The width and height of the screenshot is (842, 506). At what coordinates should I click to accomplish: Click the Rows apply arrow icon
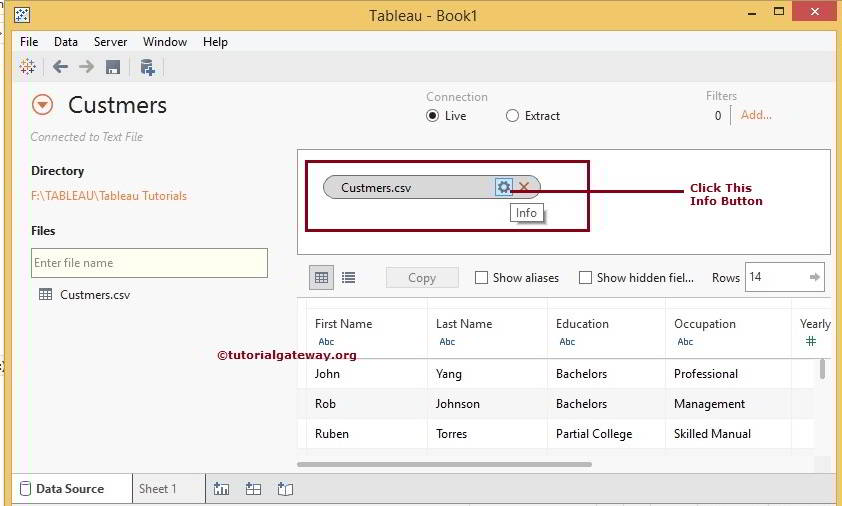(x=815, y=277)
